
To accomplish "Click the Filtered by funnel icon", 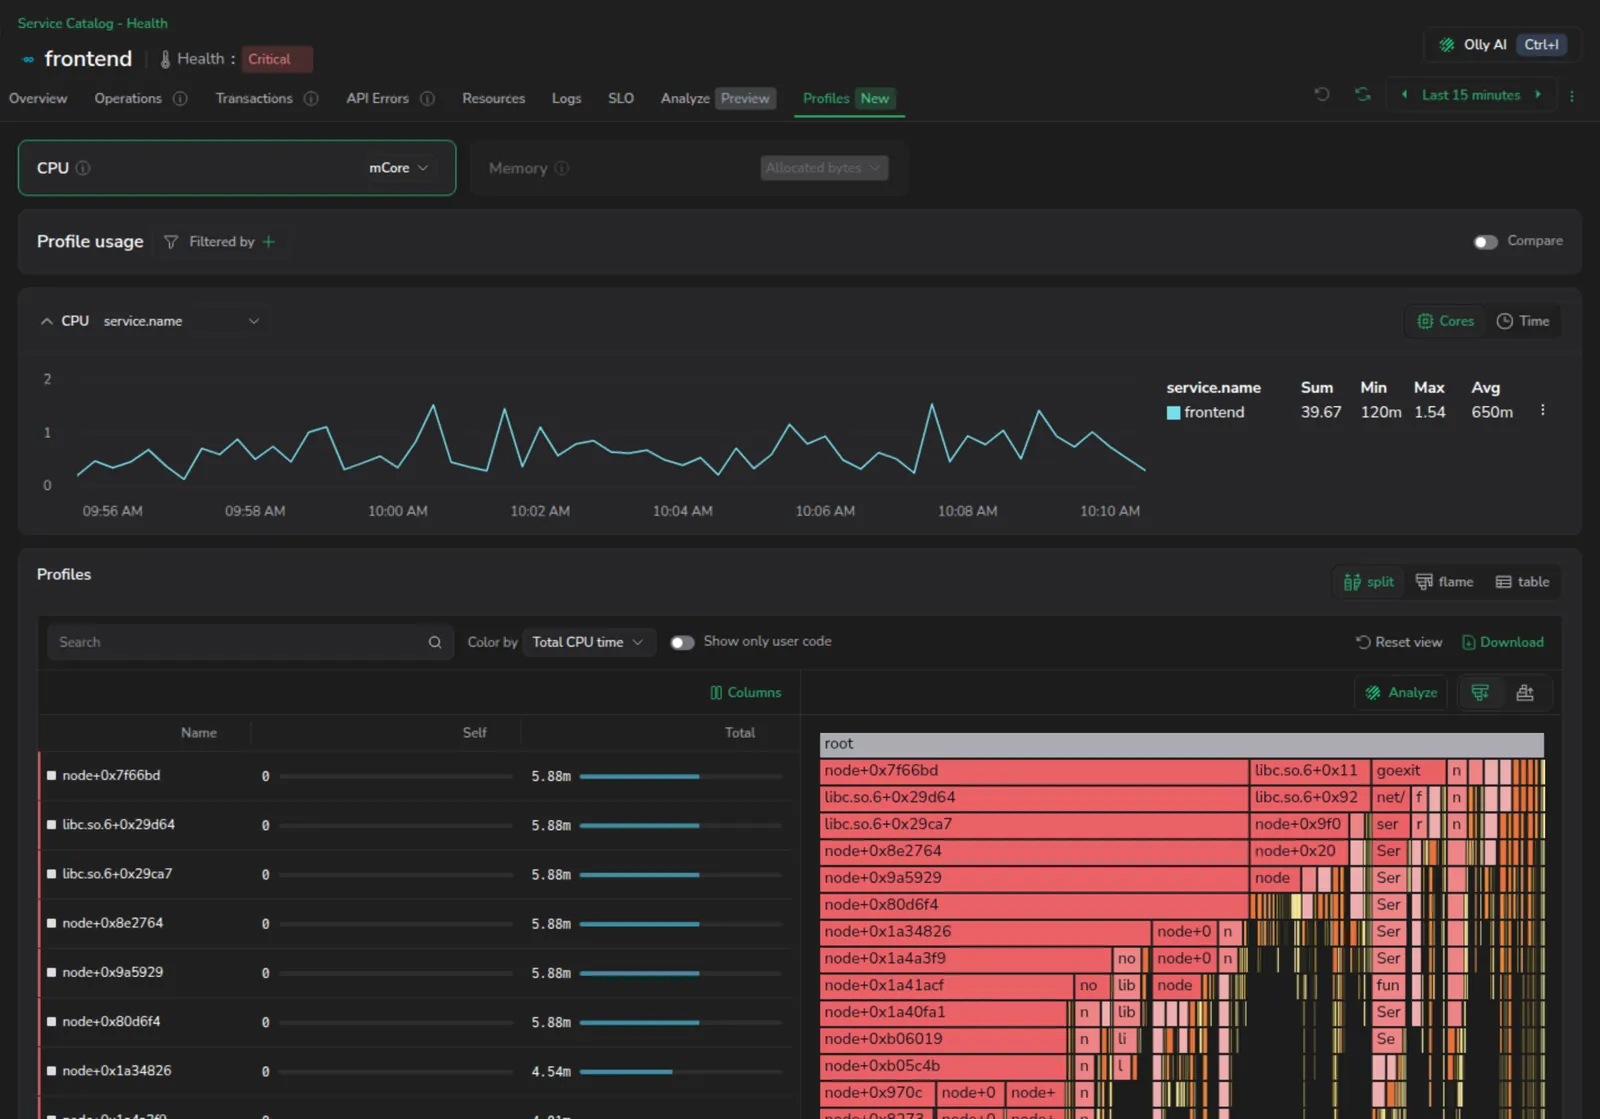I will pos(171,242).
